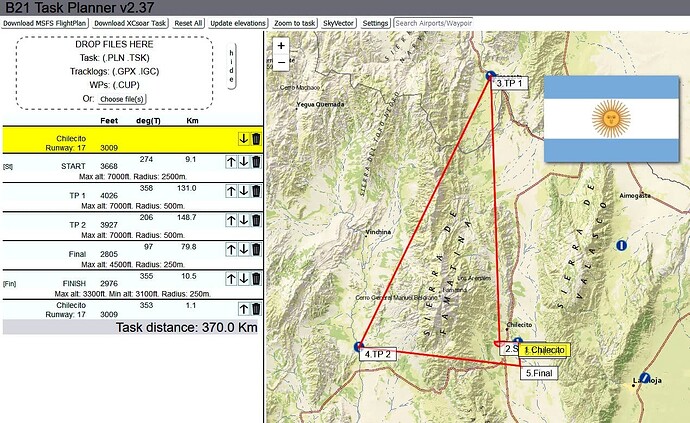Move TP 2 waypoint down
This screenshot has width=690, height=423.
point(243,220)
